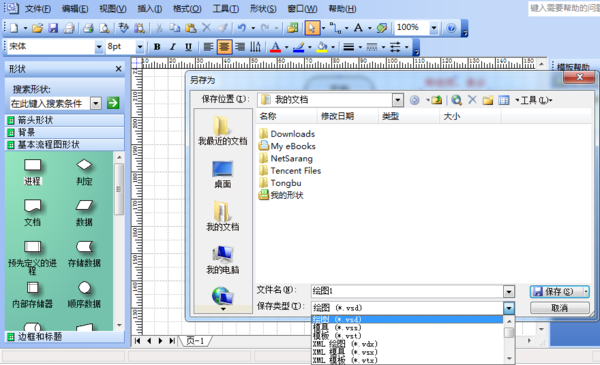
Task: Click the Copy icon in toolbar
Action: pyautogui.click(x=175, y=28)
